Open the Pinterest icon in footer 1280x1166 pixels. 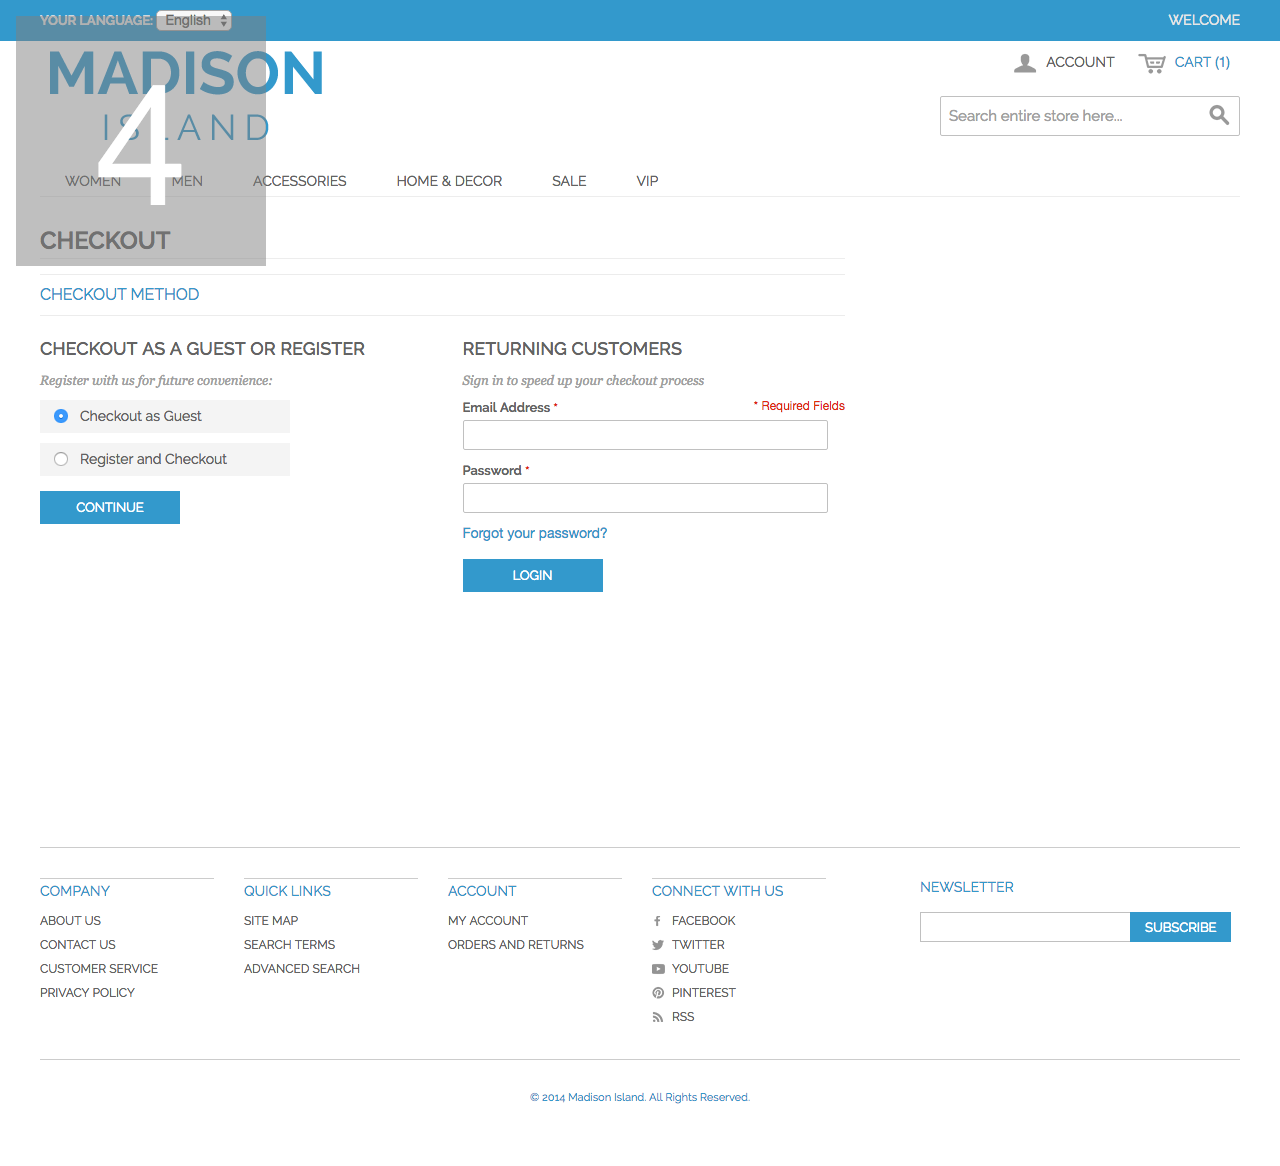coord(658,993)
